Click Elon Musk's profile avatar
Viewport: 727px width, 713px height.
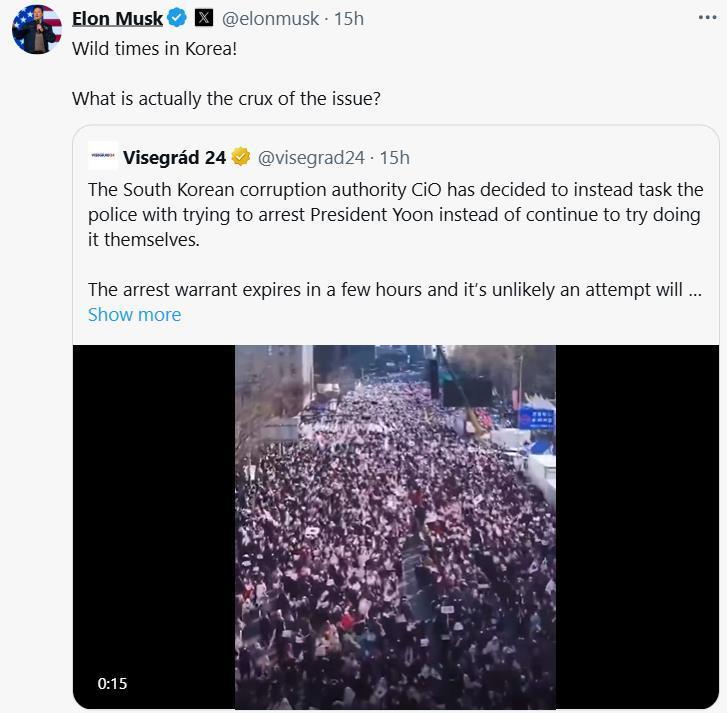37,28
